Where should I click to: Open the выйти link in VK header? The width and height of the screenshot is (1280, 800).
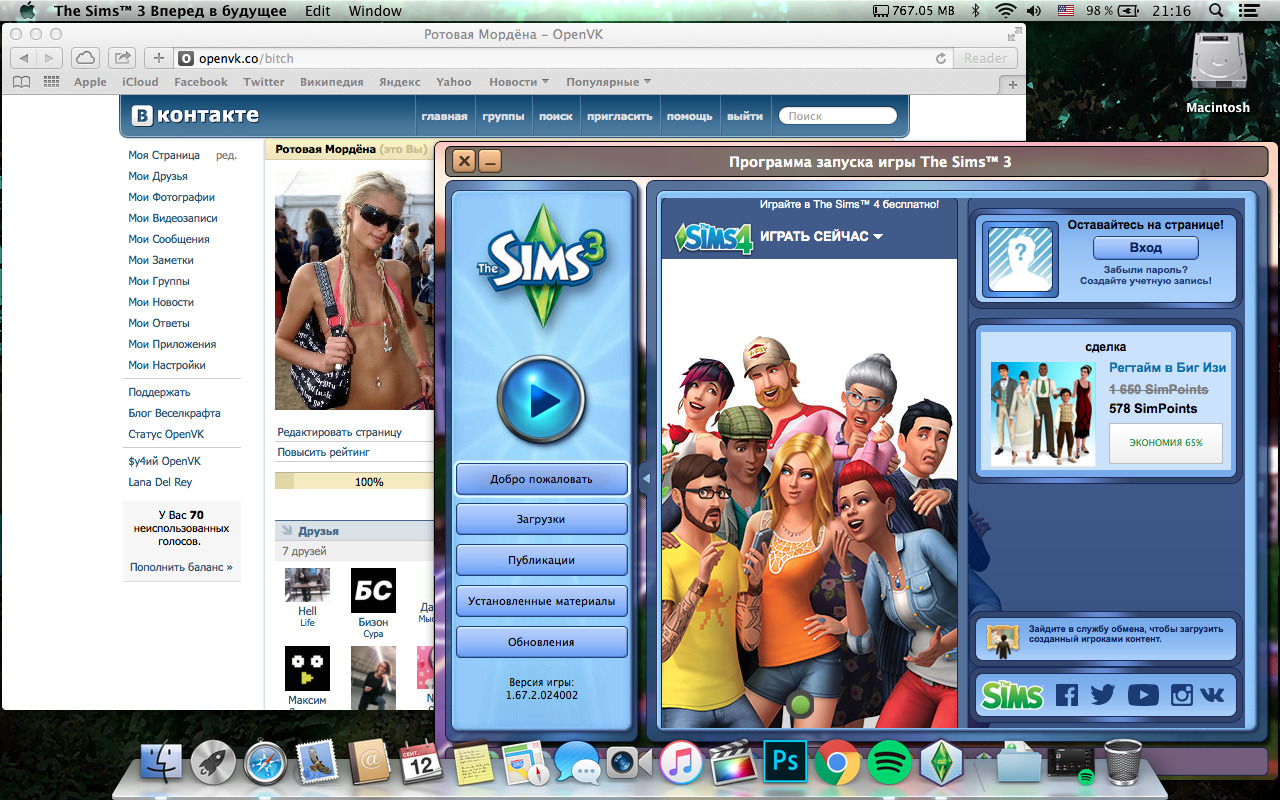[745, 116]
